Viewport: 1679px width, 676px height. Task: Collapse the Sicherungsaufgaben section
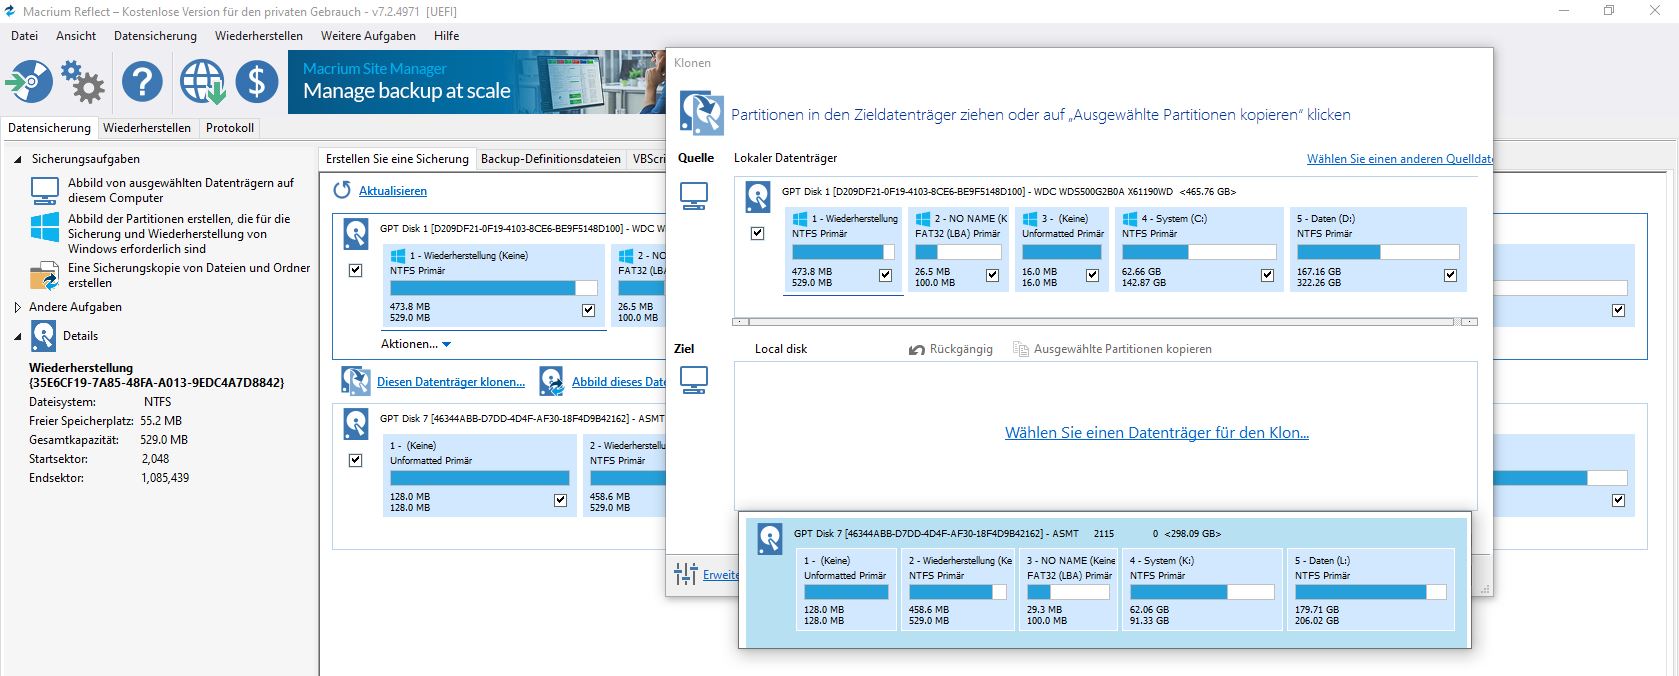coord(17,159)
